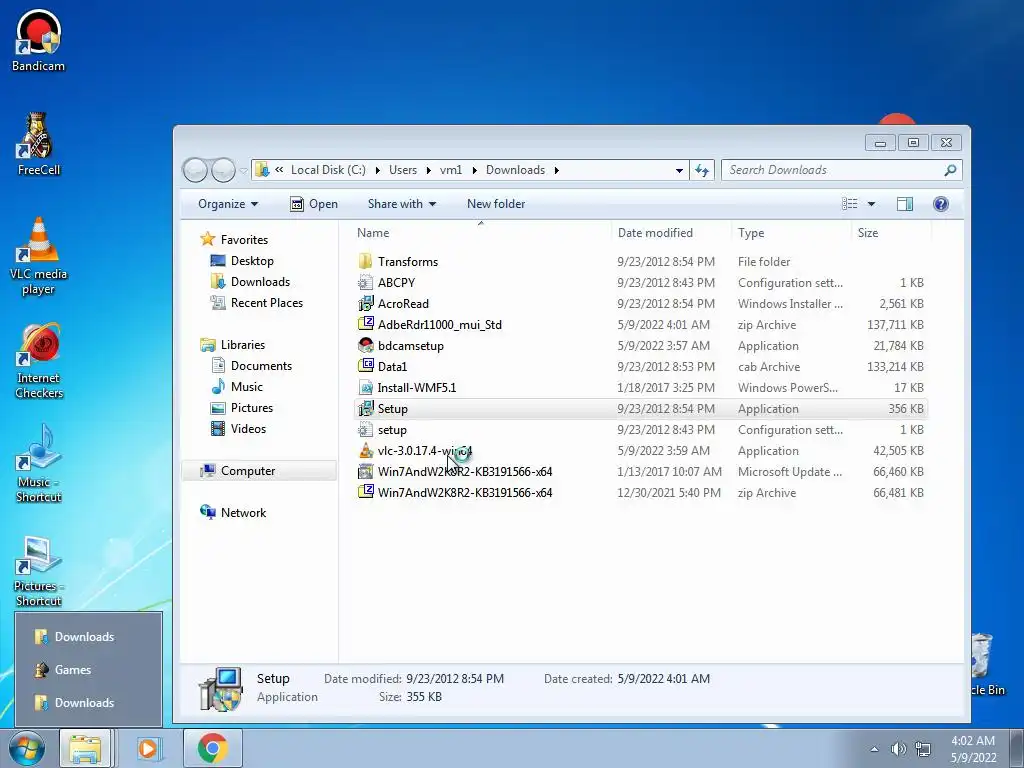Select Downloads under Favorites
This screenshot has height=768, width=1024.
tap(250, 281)
